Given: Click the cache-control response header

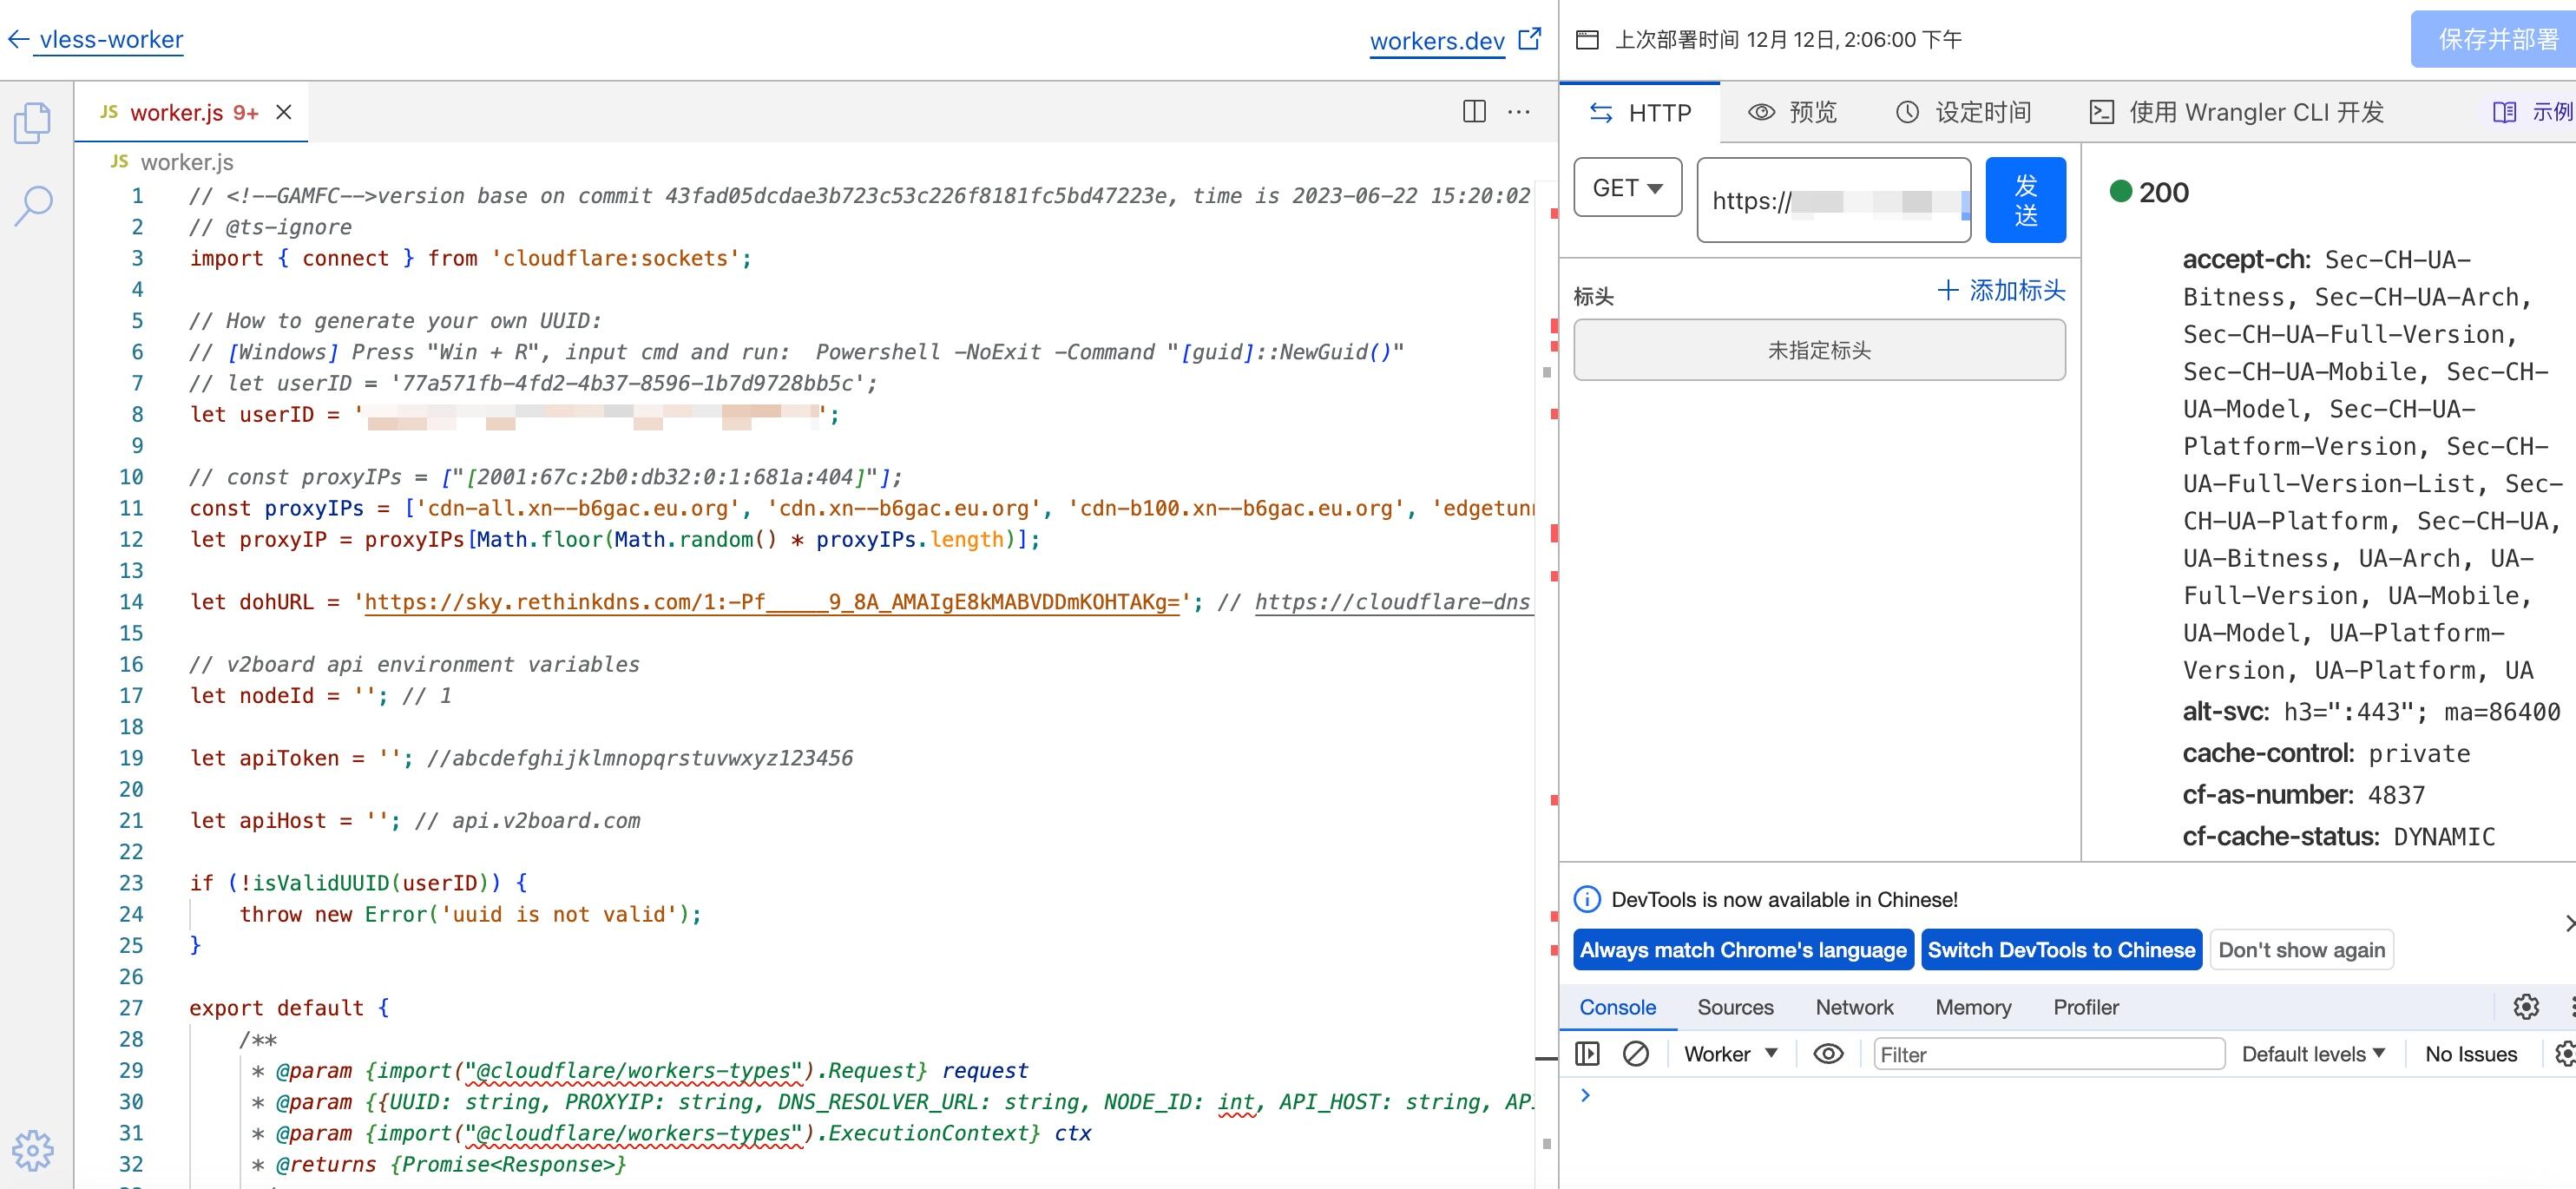Looking at the screenshot, I should [2326, 753].
